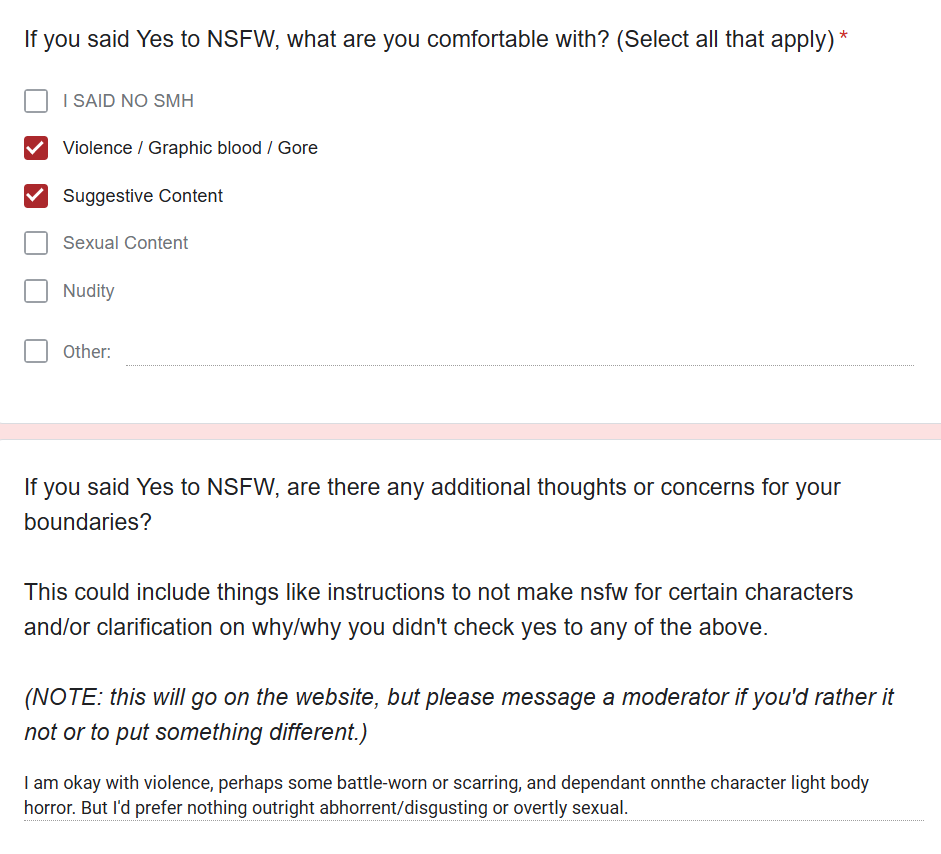941x854 pixels.
Task: Click the "Nudity" option label
Action: pos(88,291)
